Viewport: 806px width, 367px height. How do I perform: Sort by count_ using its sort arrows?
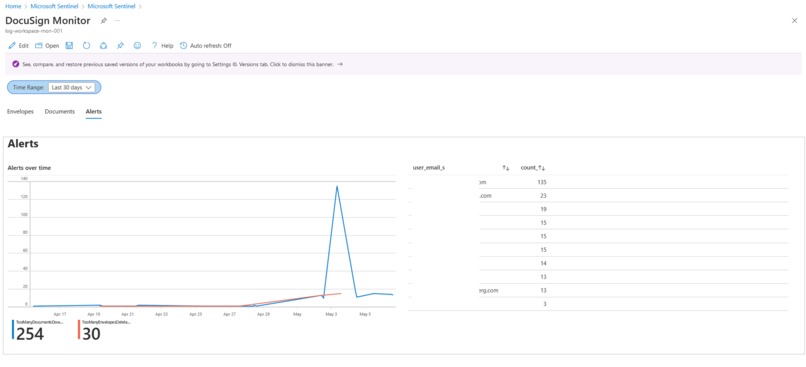click(542, 168)
